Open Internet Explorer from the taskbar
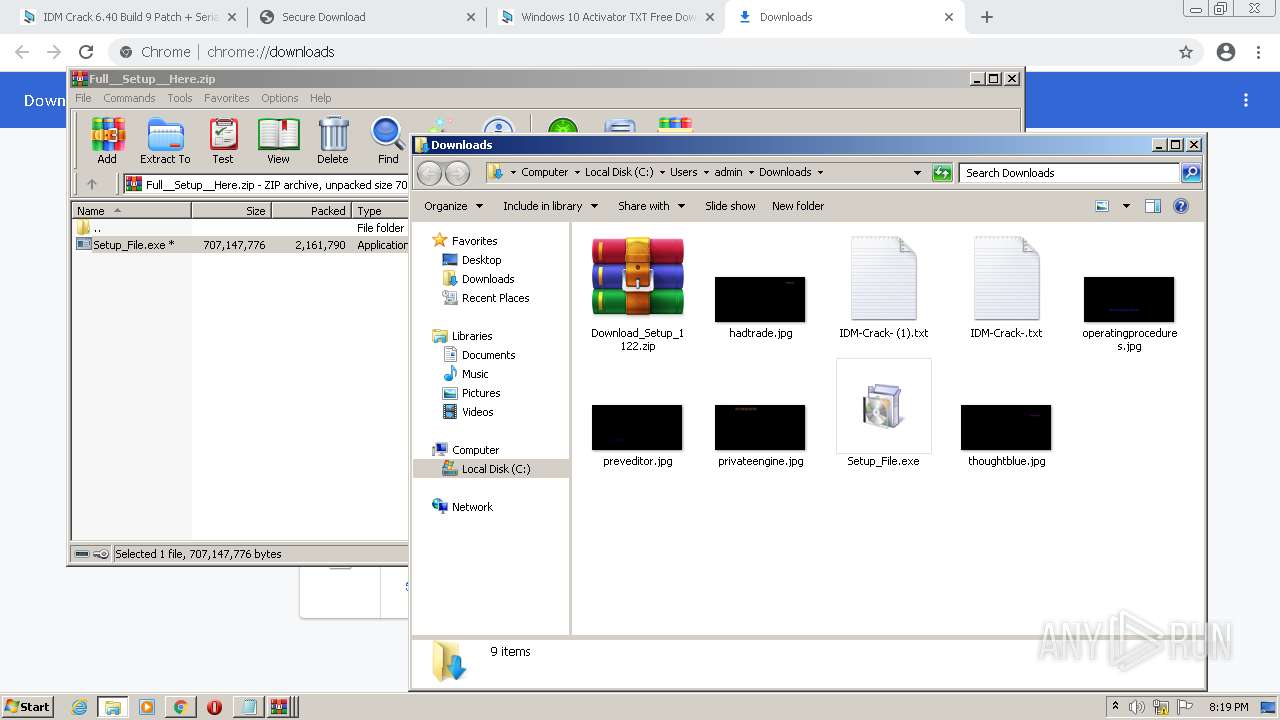 80,707
